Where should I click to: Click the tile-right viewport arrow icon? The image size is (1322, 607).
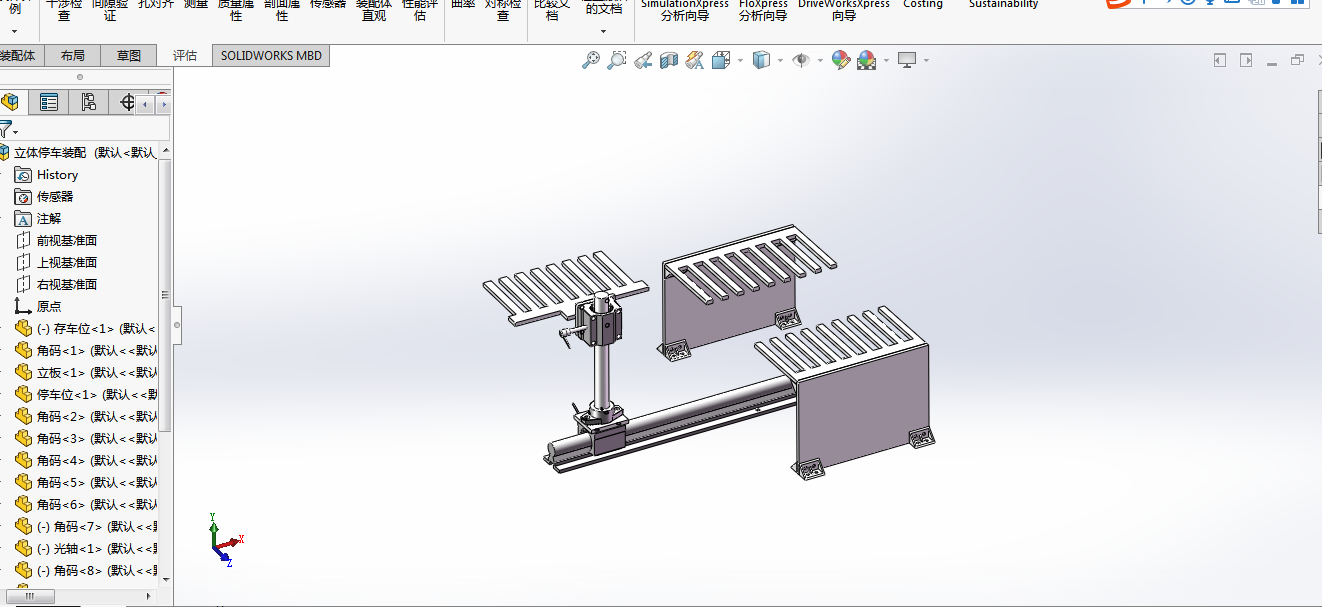click(1246, 60)
